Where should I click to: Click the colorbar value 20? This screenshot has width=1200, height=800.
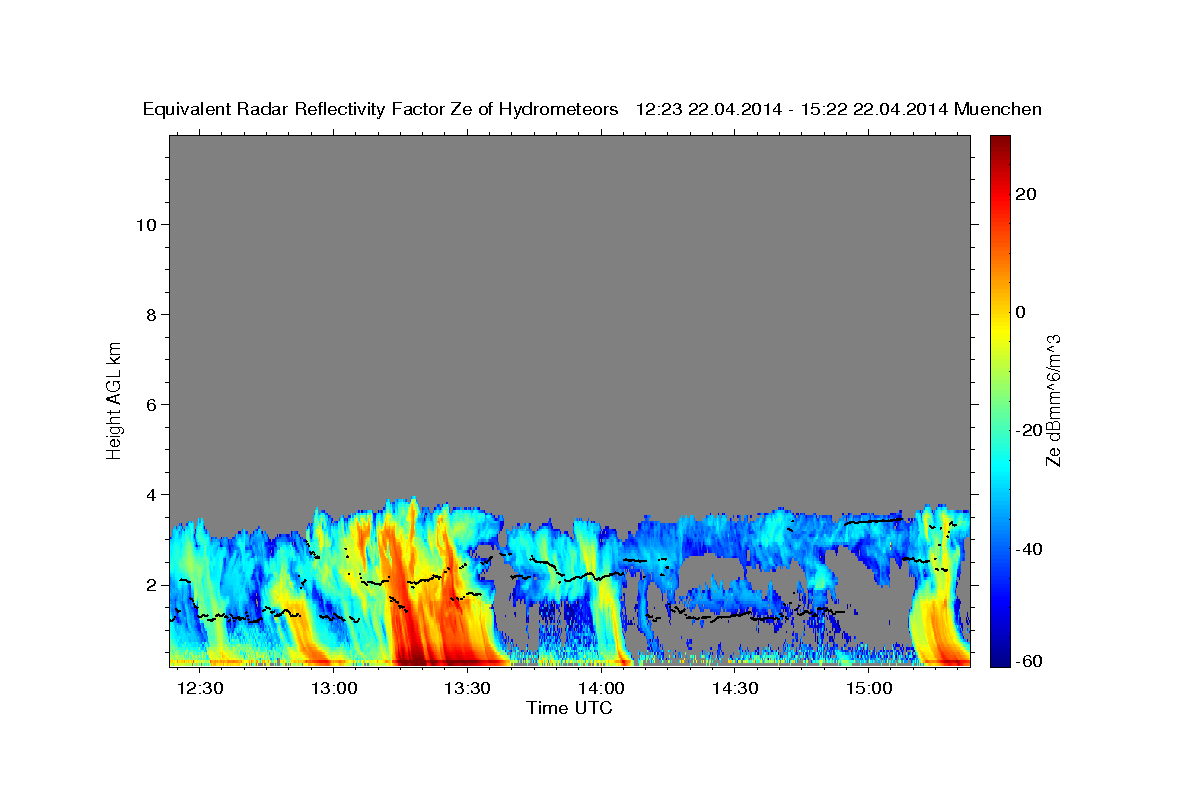pos(1026,194)
